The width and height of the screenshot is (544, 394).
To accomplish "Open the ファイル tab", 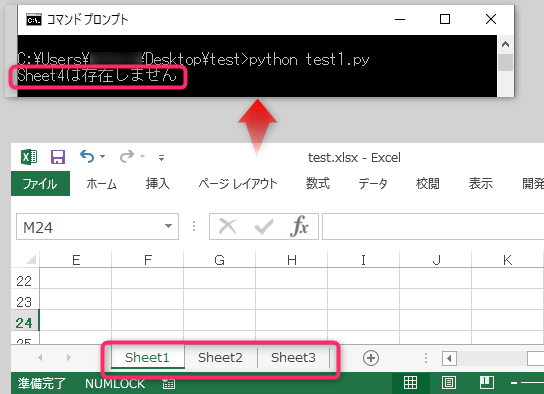I will click(x=40, y=183).
